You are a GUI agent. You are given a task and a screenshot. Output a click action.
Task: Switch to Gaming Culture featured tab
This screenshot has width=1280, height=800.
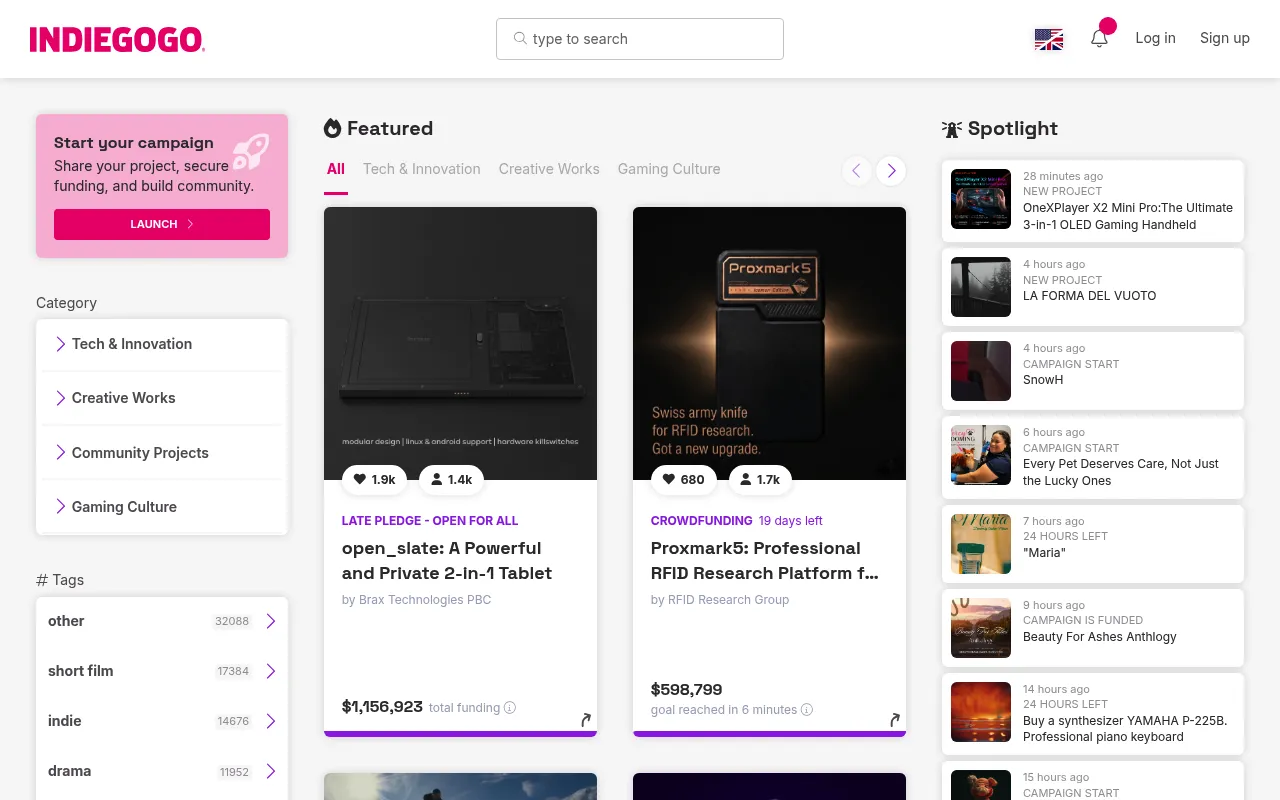669,169
